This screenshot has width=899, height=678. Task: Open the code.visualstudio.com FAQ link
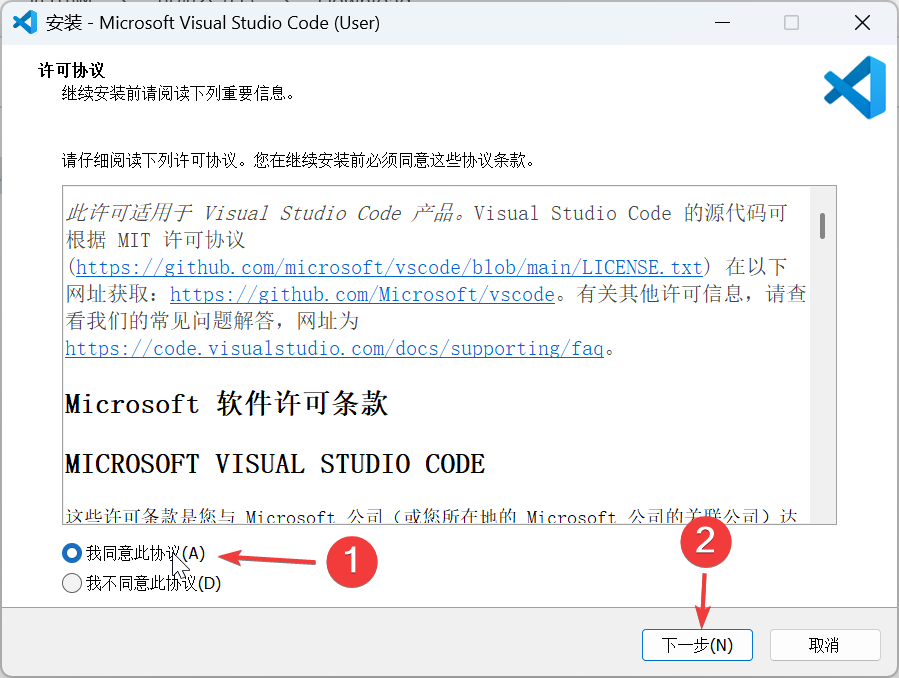(334, 348)
